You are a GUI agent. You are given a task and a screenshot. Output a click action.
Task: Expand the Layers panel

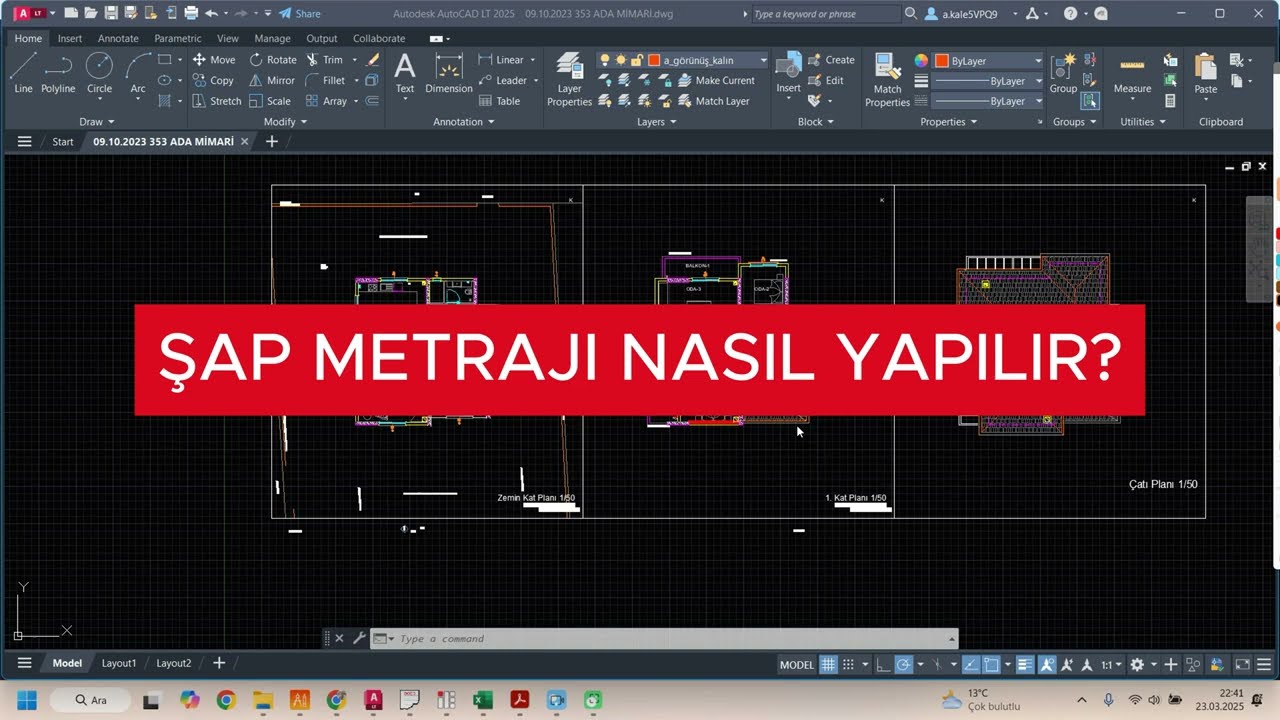pos(656,122)
